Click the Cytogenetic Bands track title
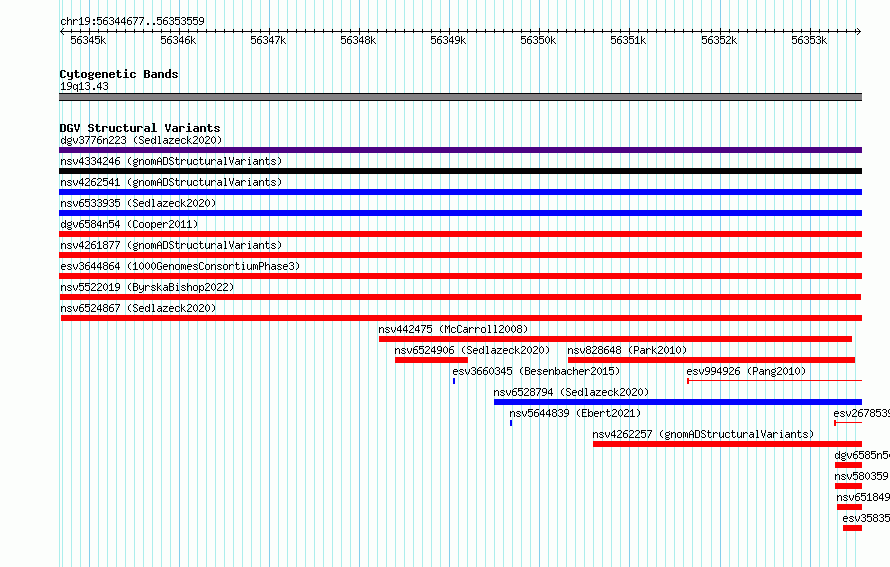The height and width of the screenshot is (567, 890). (119, 74)
